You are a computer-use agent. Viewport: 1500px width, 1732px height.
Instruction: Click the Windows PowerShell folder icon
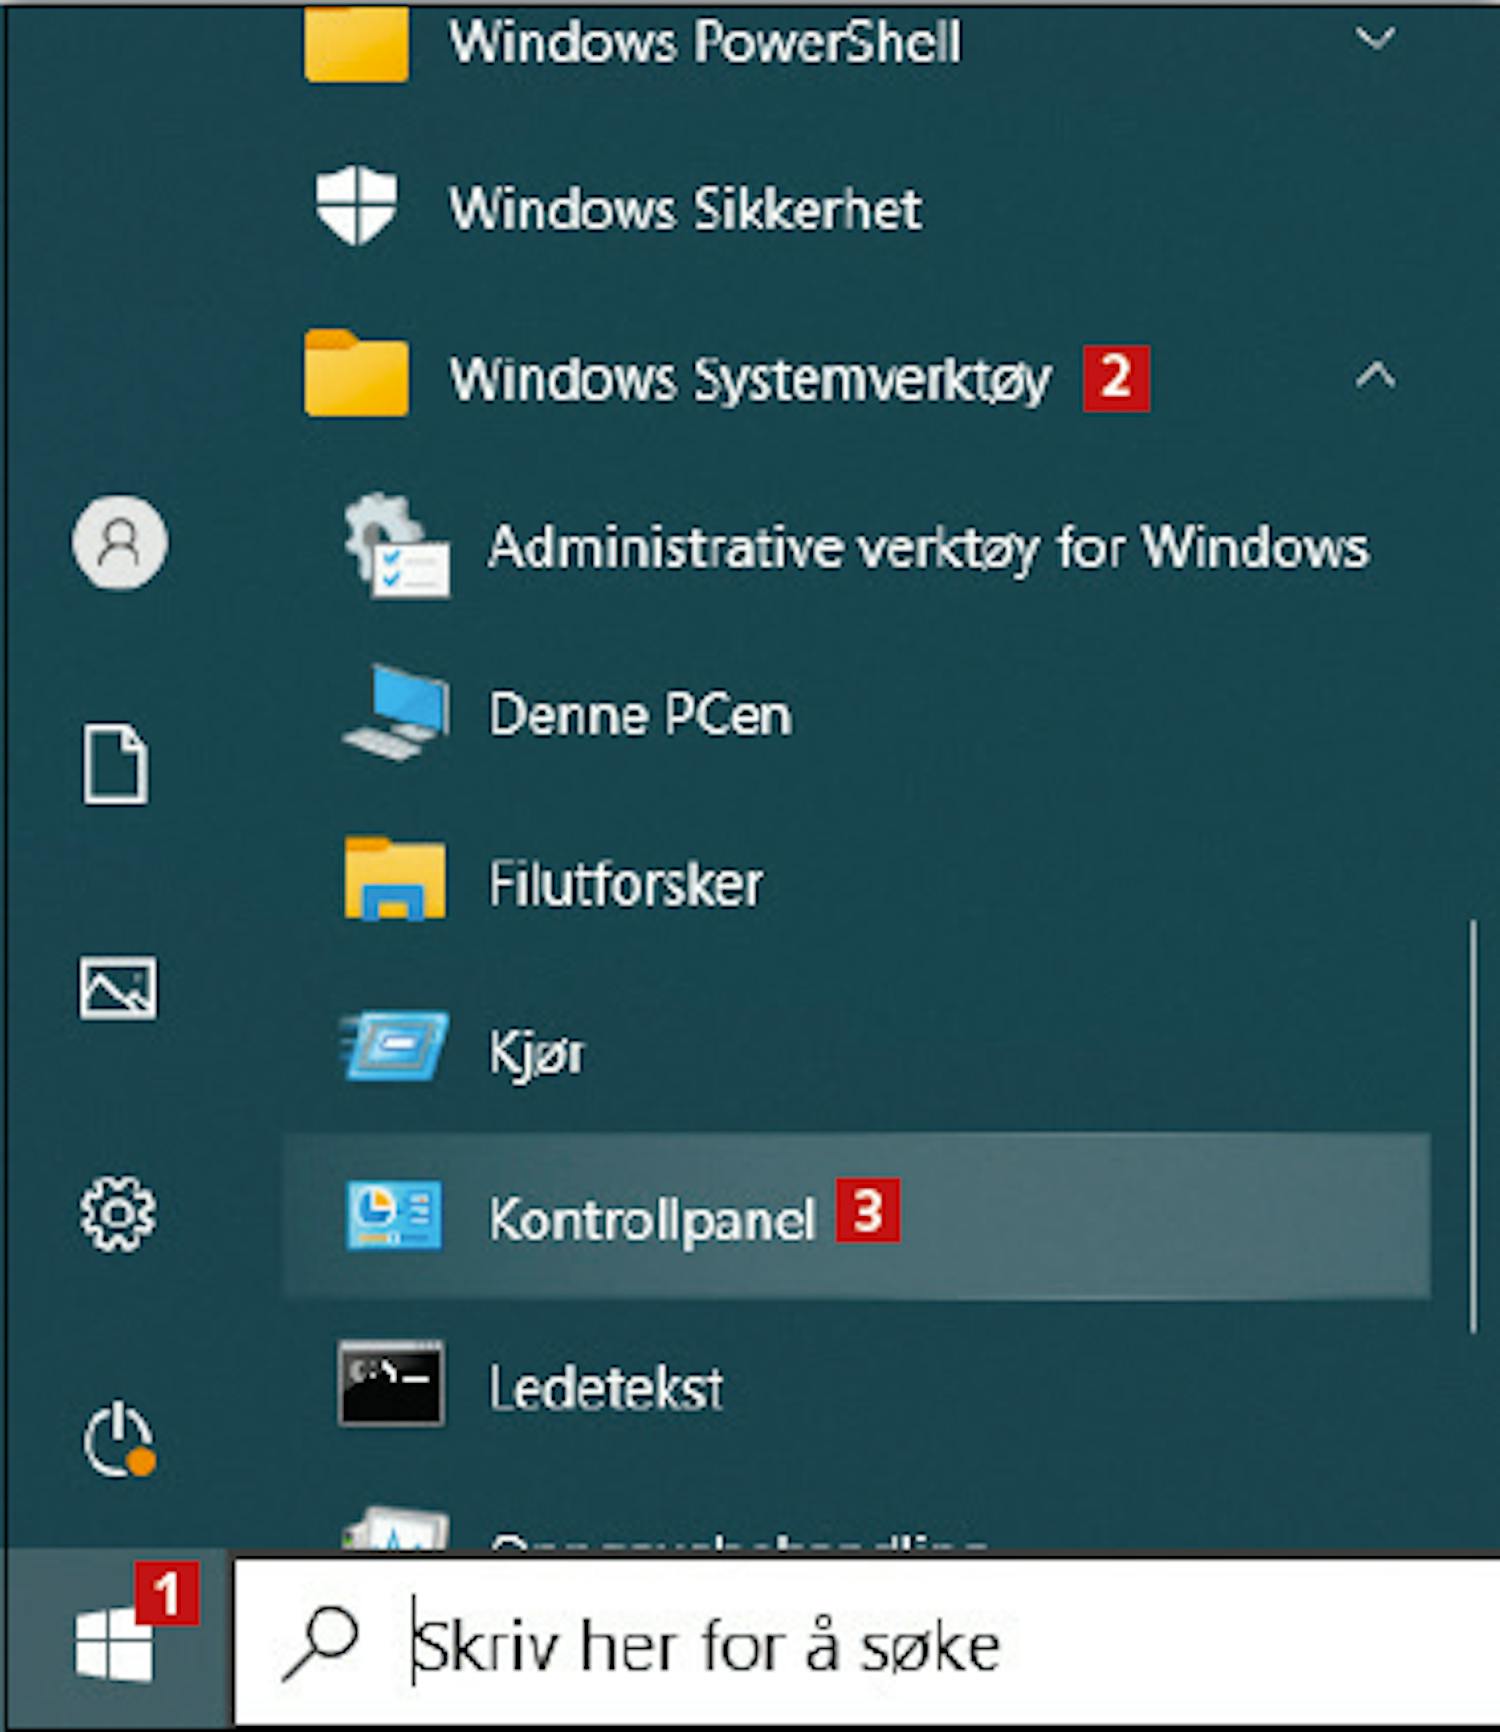click(356, 42)
